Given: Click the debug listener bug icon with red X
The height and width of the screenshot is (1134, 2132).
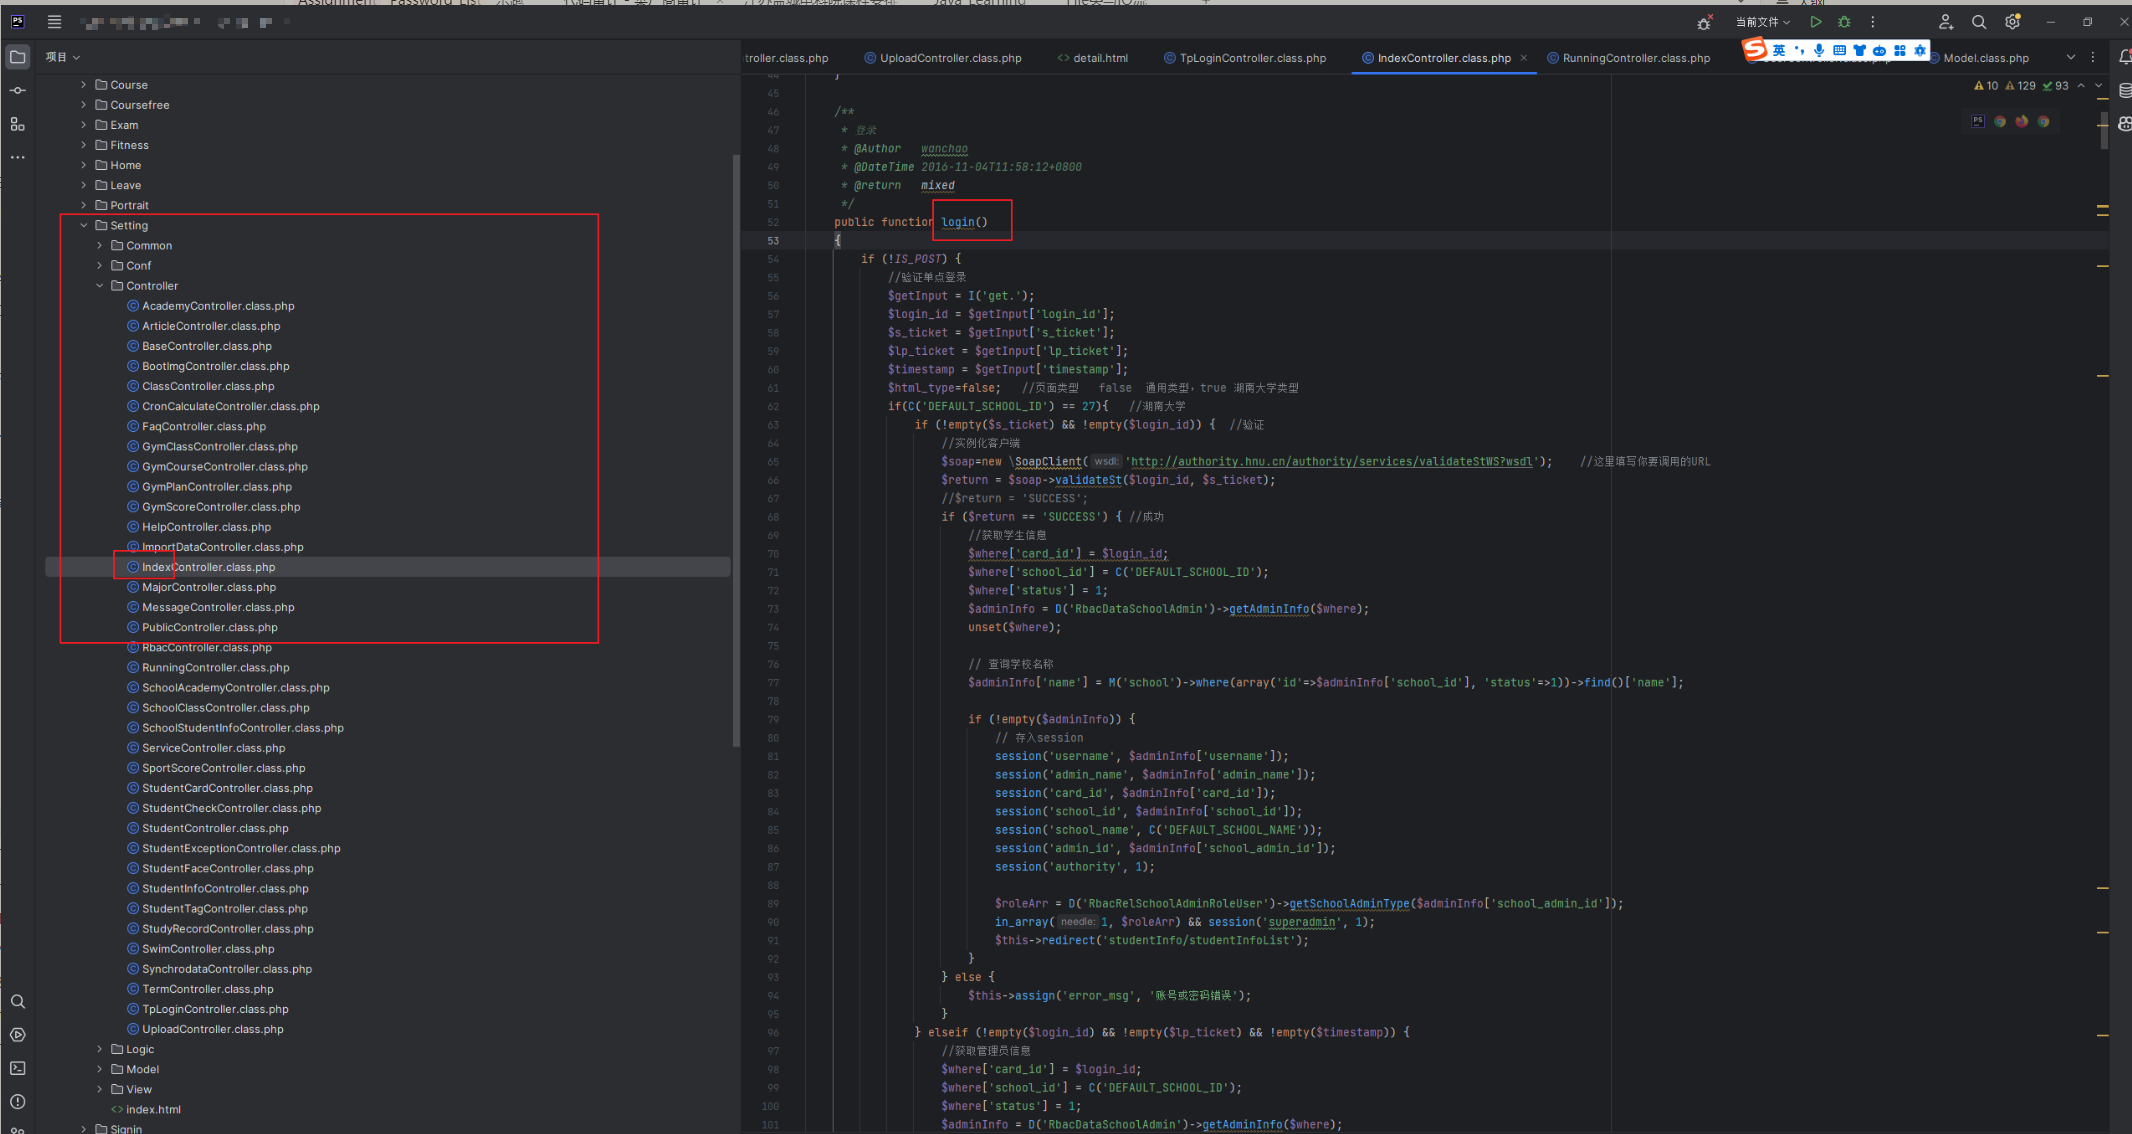Looking at the screenshot, I should tap(1705, 22).
